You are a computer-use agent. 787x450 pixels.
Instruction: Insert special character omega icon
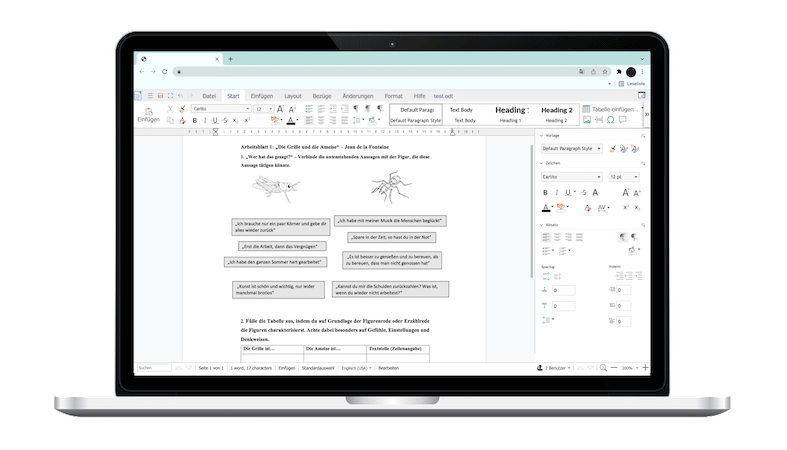(x=610, y=120)
